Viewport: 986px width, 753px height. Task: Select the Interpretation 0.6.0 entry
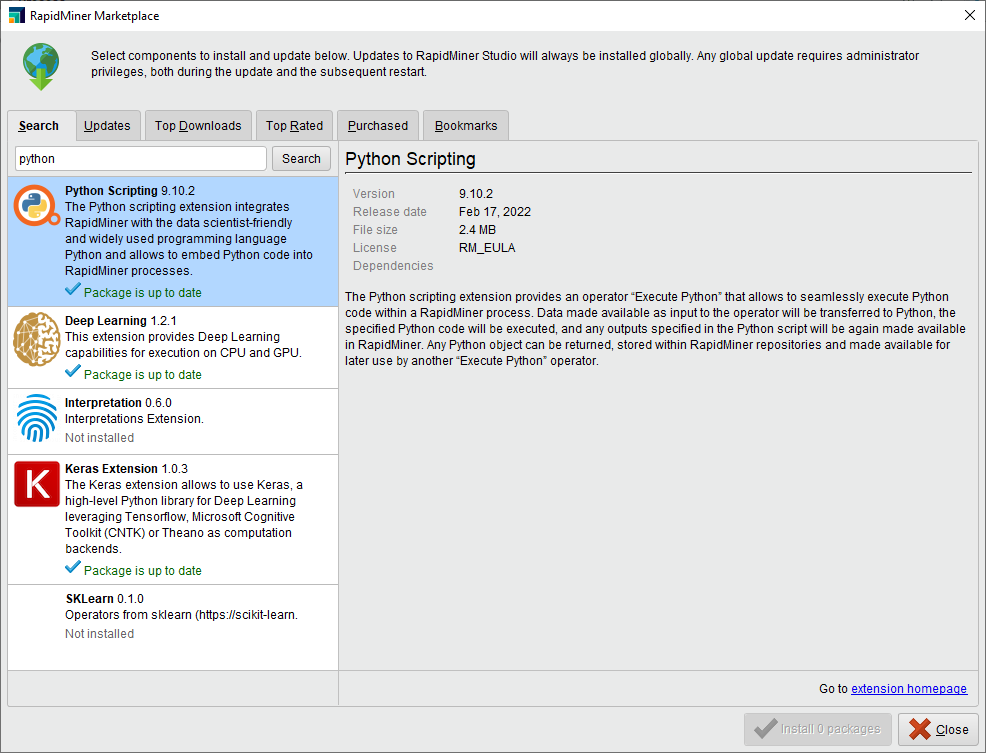173,421
